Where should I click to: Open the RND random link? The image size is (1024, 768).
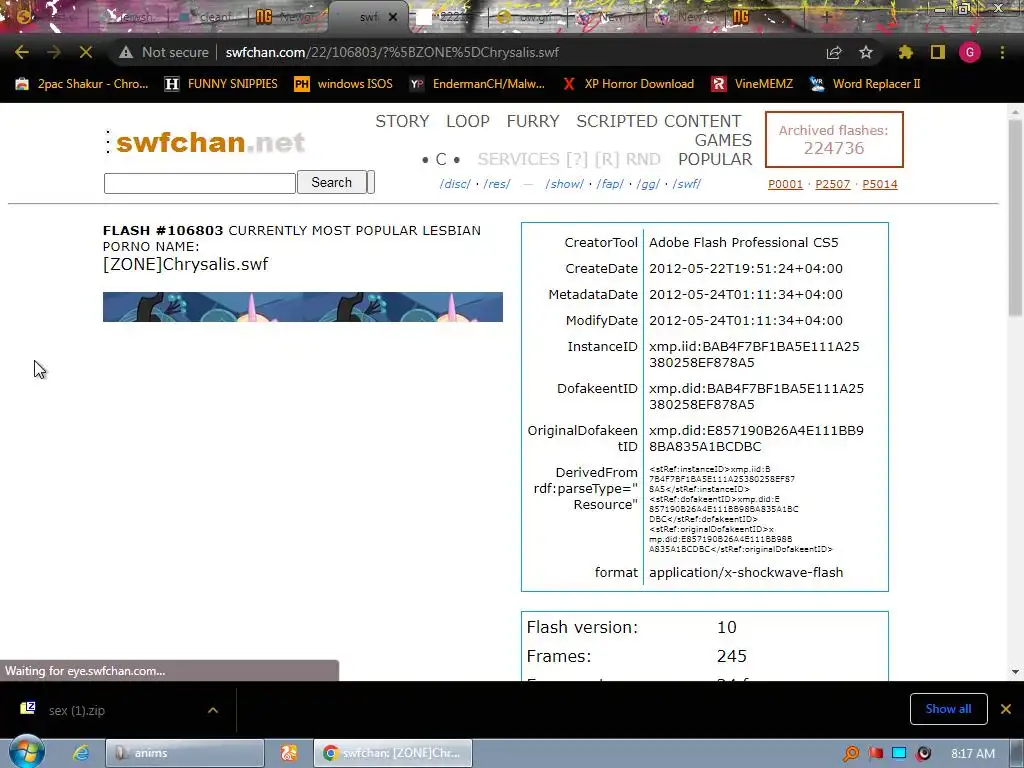[643, 159]
